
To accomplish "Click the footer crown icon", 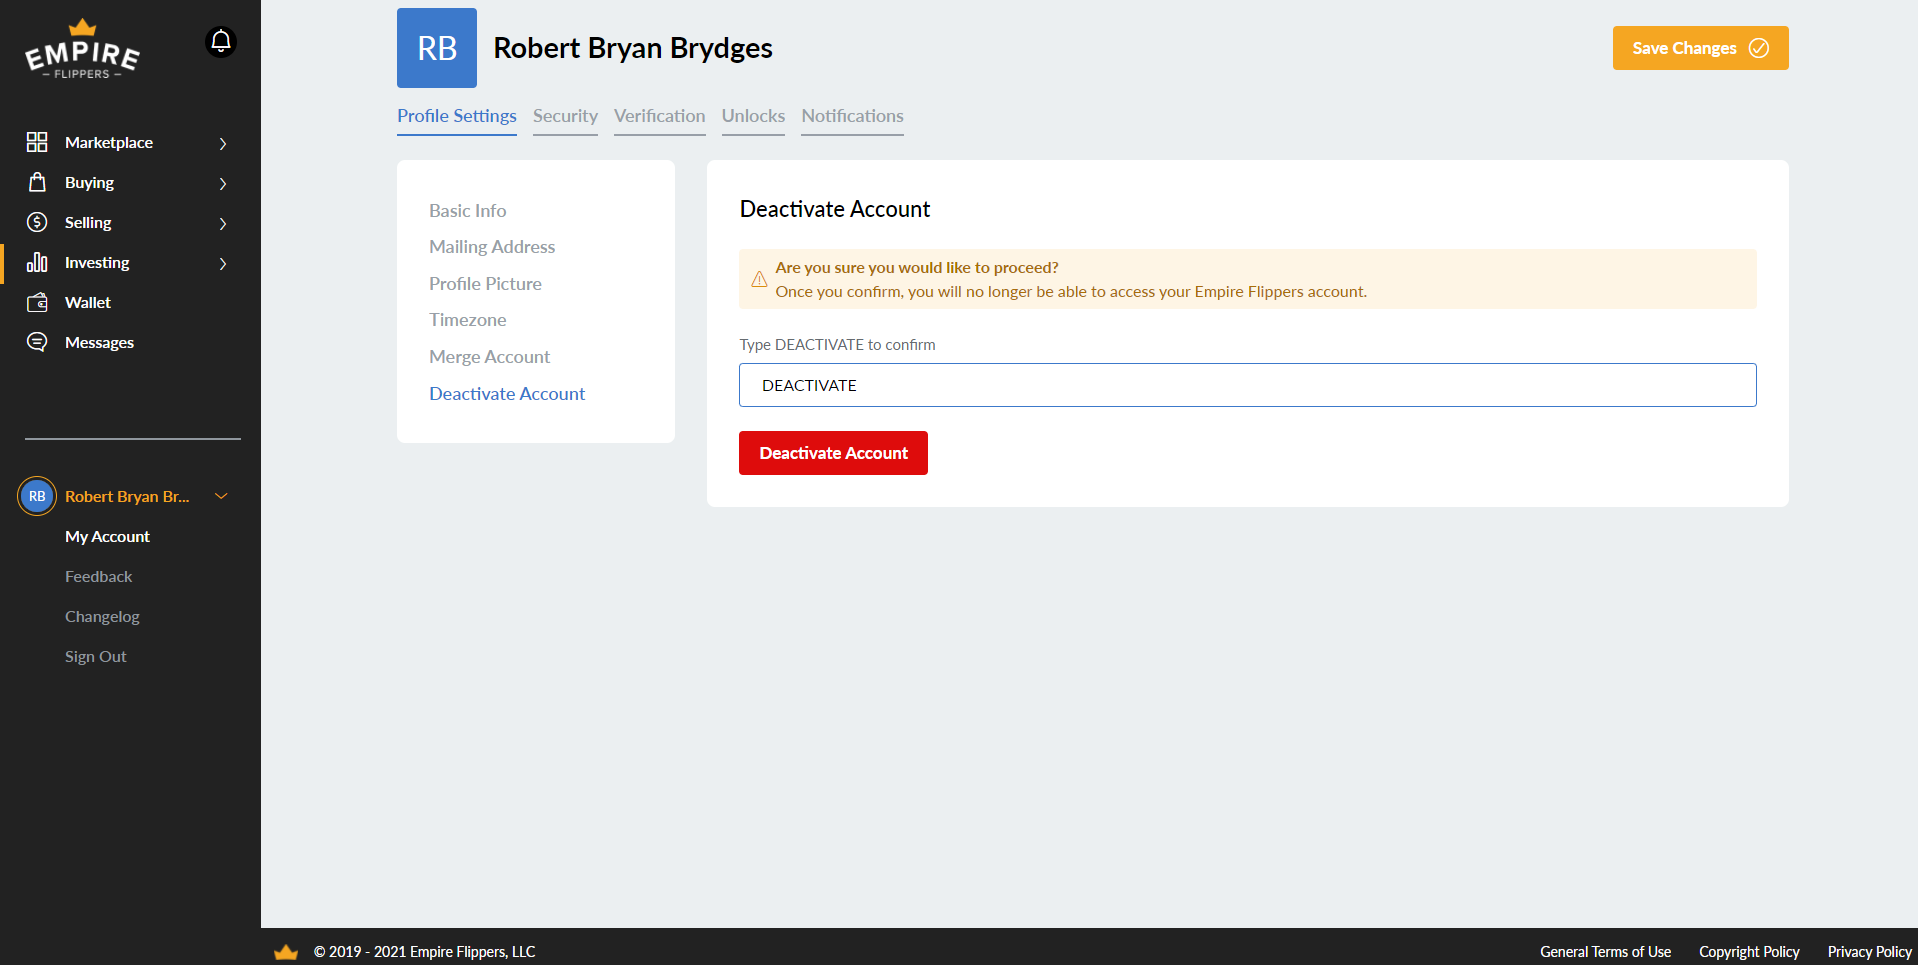I will 286,952.
